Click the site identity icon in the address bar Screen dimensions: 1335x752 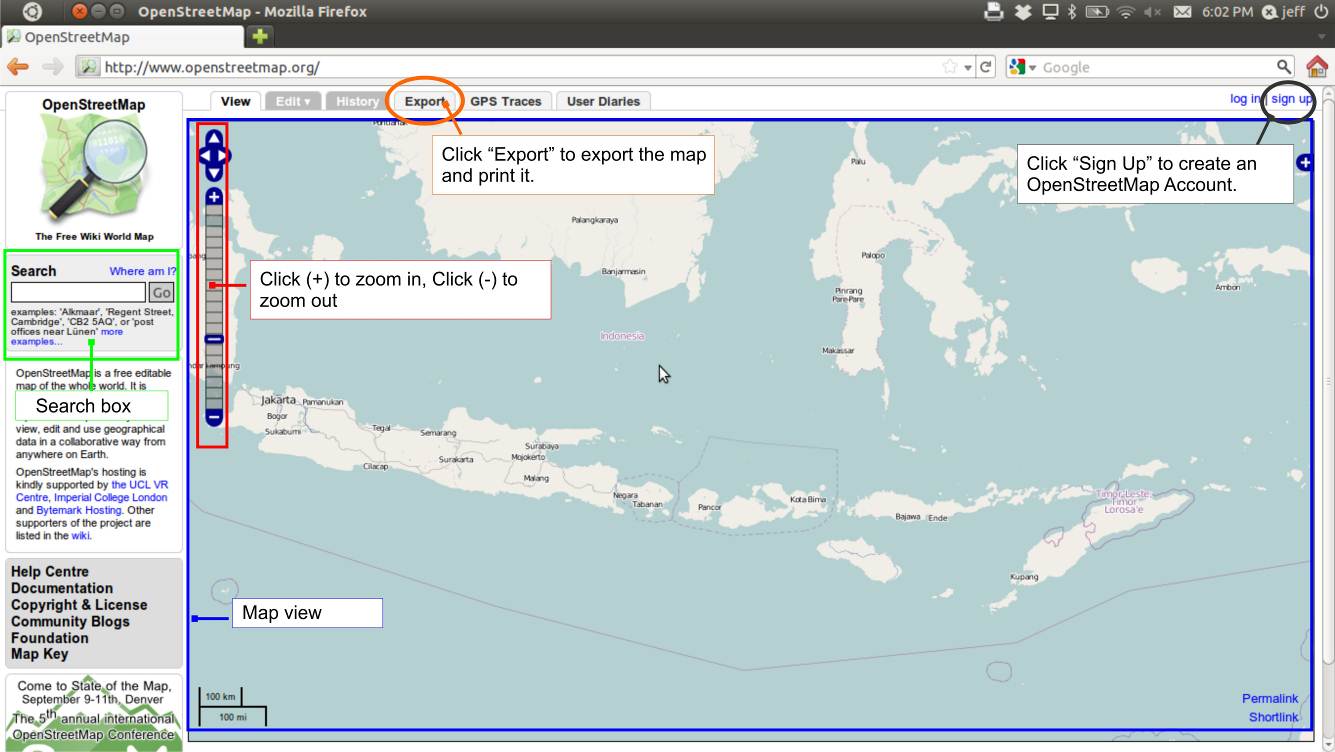88,67
